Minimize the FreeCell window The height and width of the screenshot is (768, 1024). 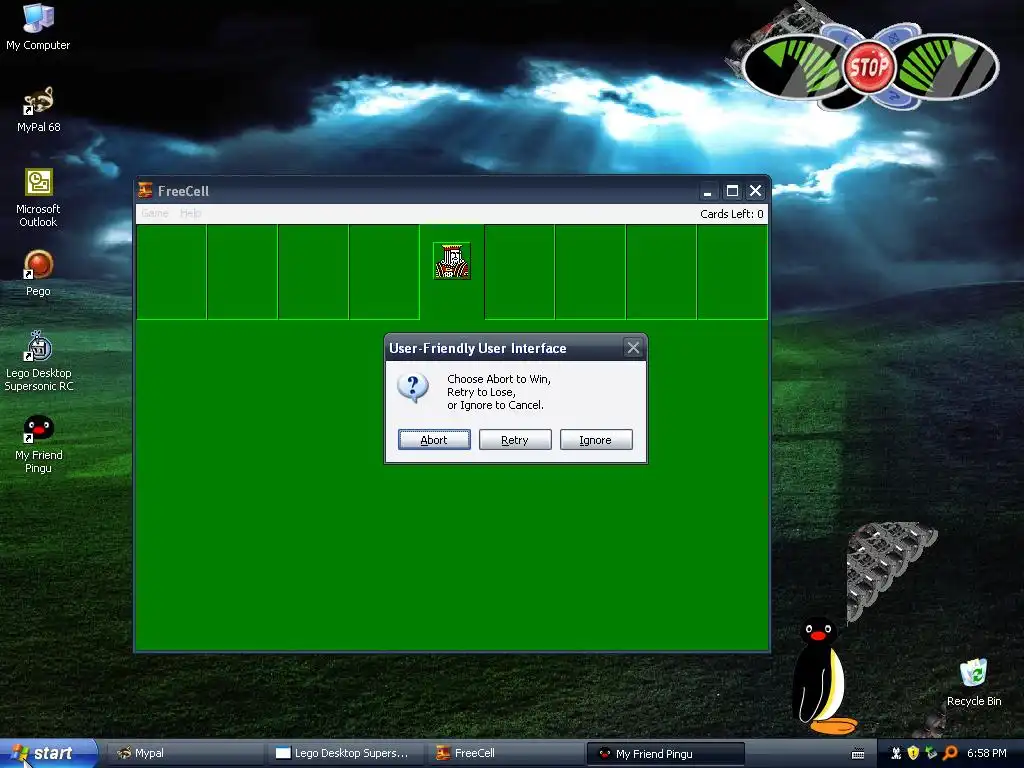[x=707, y=191]
